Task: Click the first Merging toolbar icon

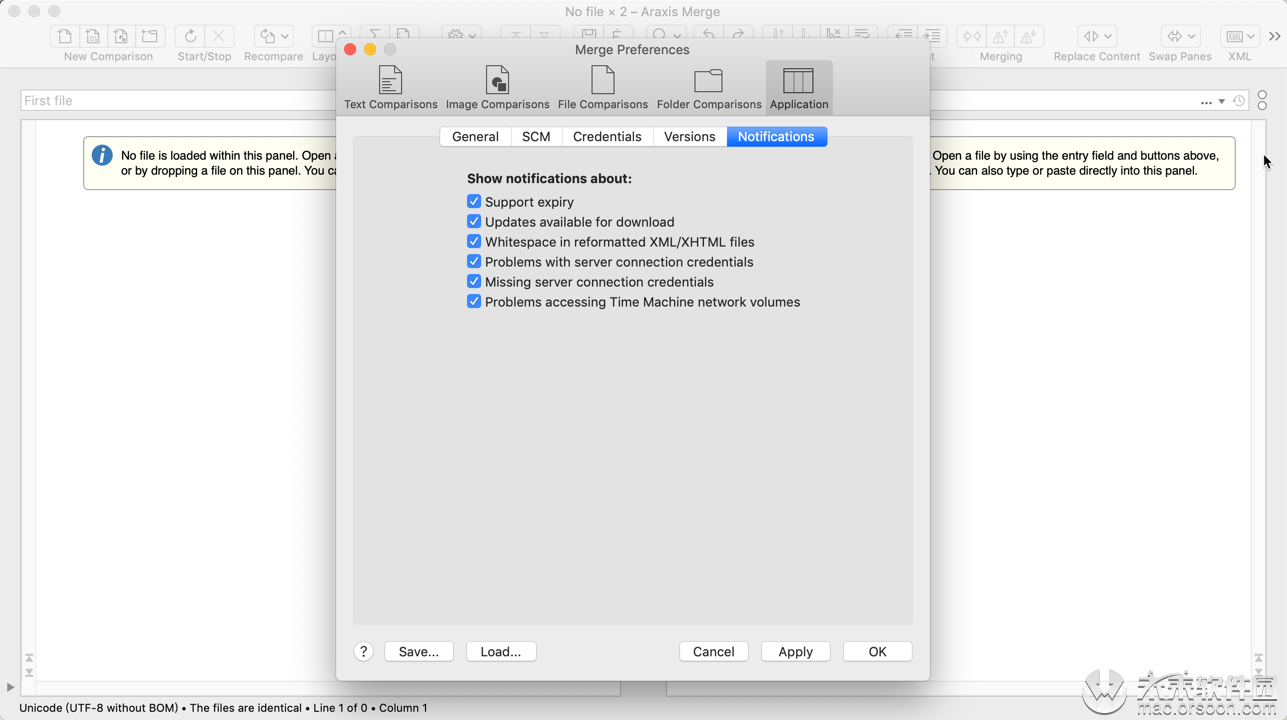Action: [972, 36]
